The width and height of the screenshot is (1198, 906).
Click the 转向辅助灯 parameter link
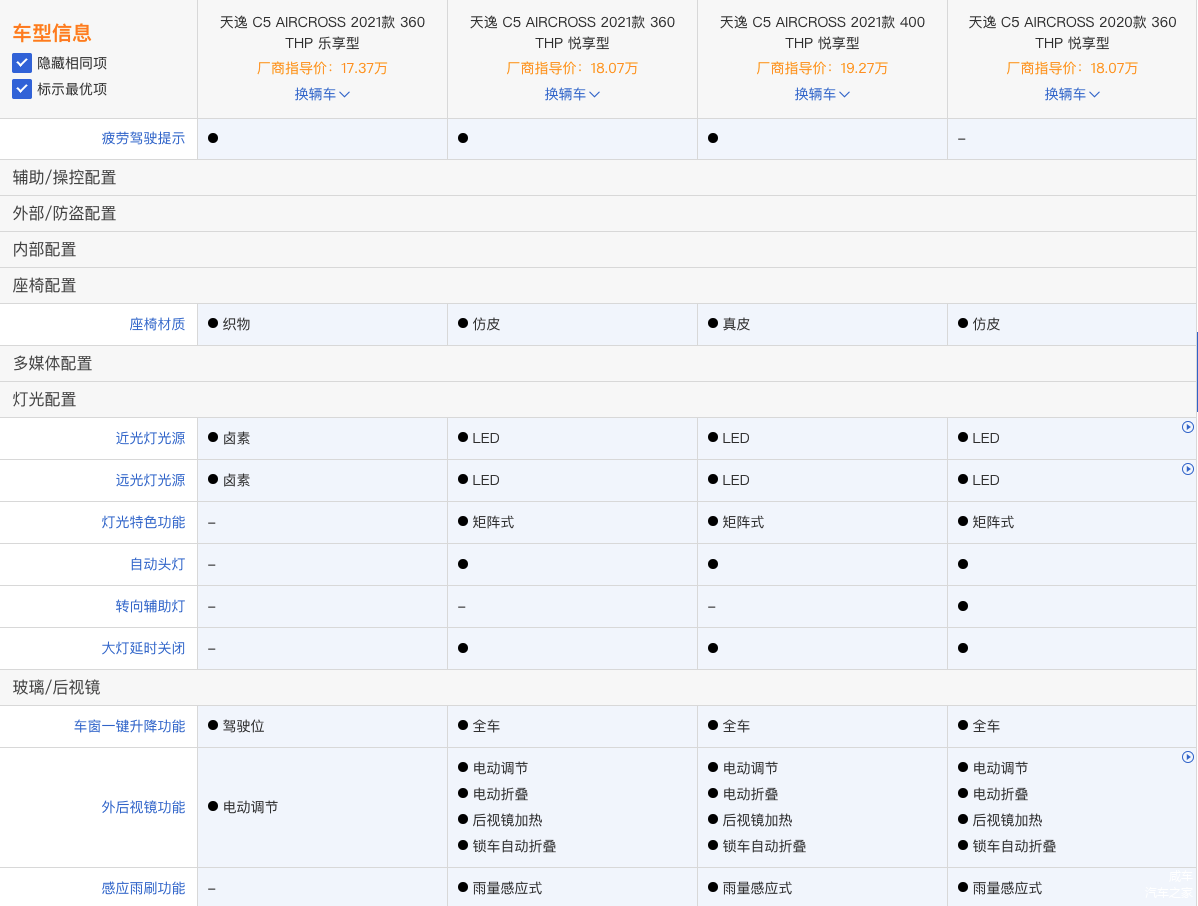[x=151, y=606]
